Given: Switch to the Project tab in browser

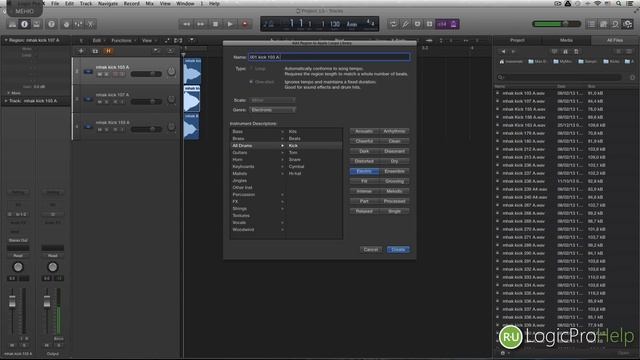Looking at the screenshot, I should 517,40.
